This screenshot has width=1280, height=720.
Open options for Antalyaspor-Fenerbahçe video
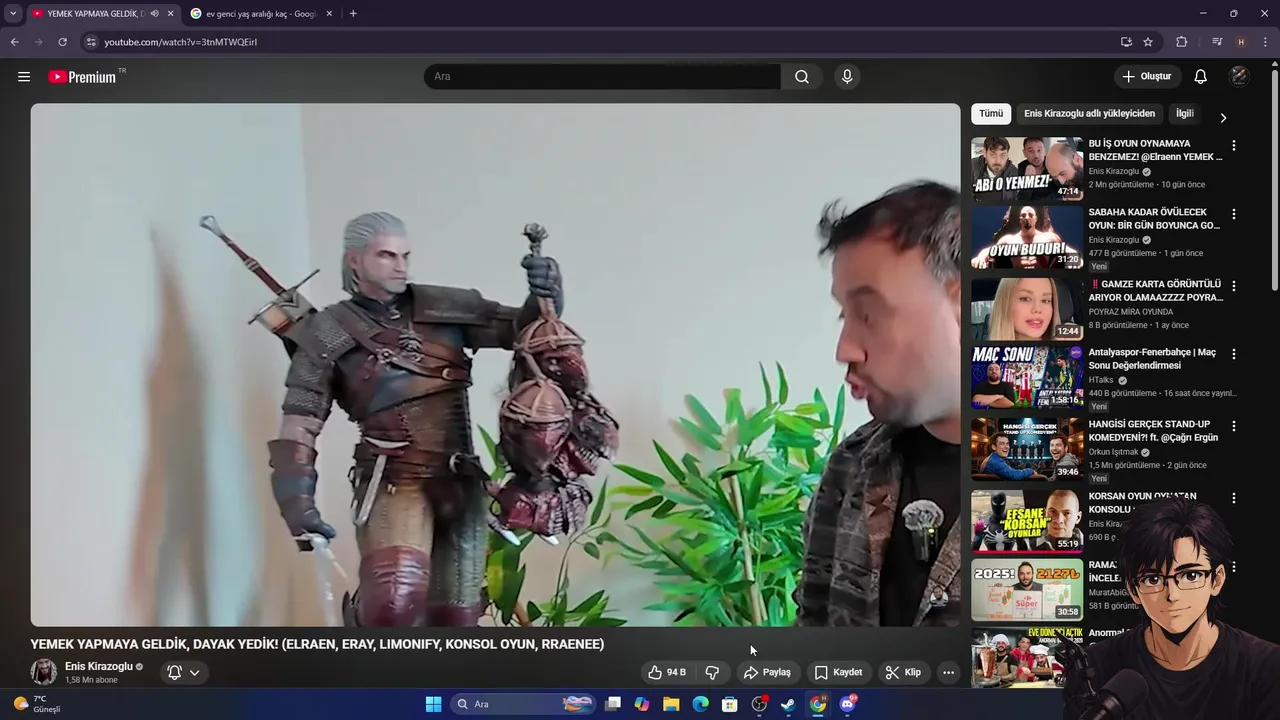coord(1233,355)
